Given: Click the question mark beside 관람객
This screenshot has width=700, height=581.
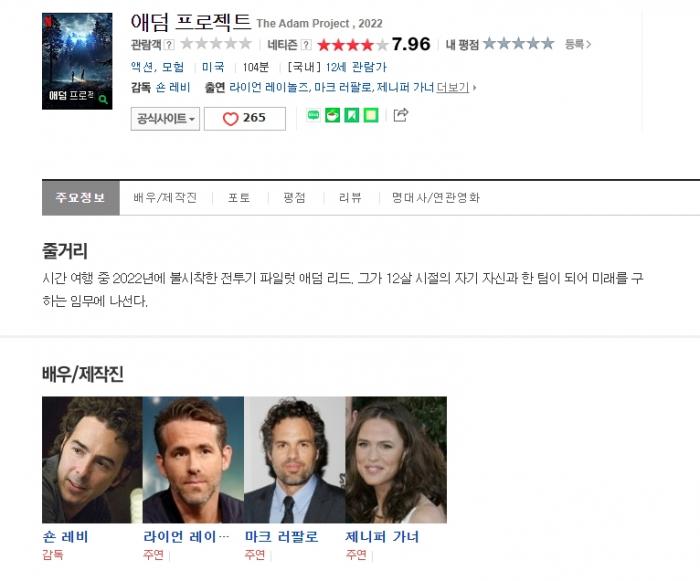Looking at the screenshot, I should [169, 45].
